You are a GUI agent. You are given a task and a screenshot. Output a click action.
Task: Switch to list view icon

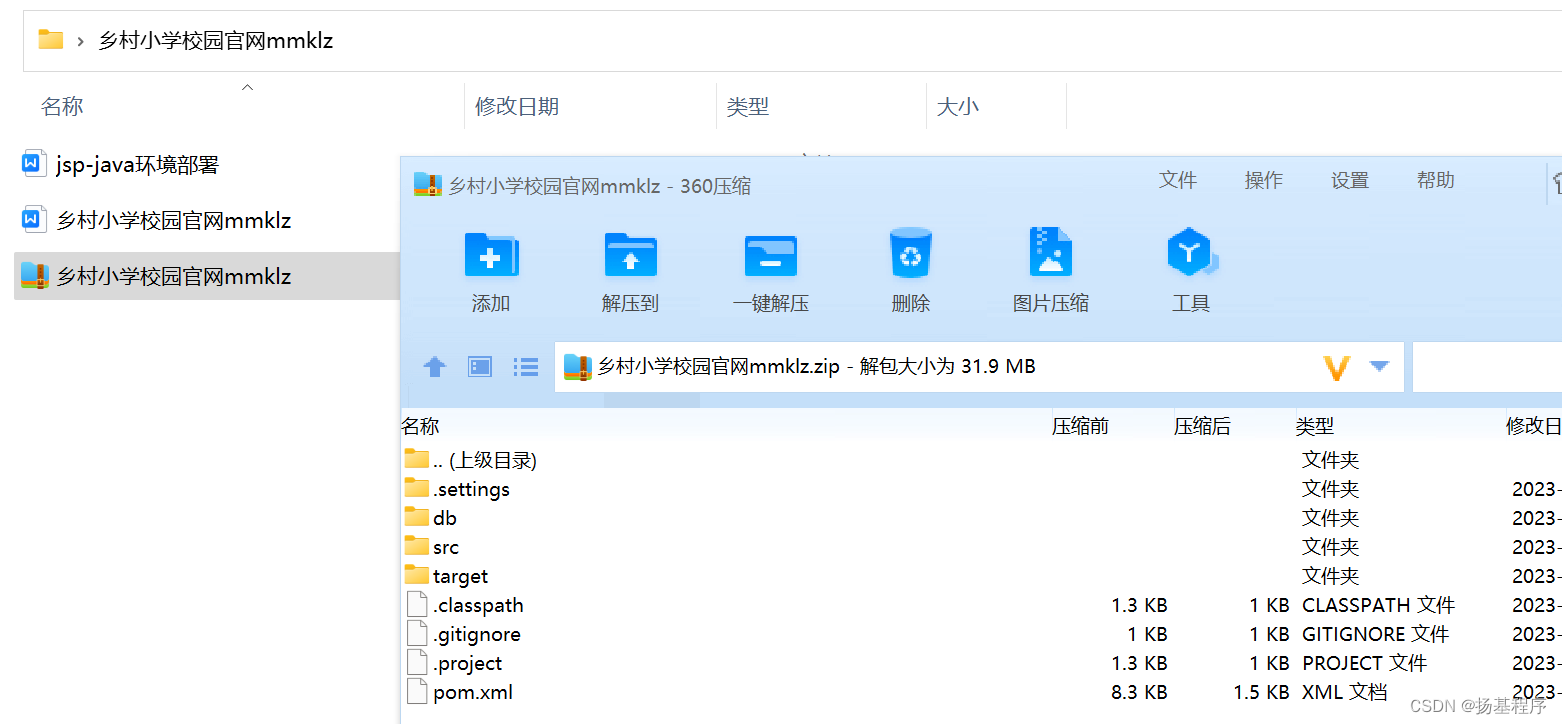[x=525, y=366]
